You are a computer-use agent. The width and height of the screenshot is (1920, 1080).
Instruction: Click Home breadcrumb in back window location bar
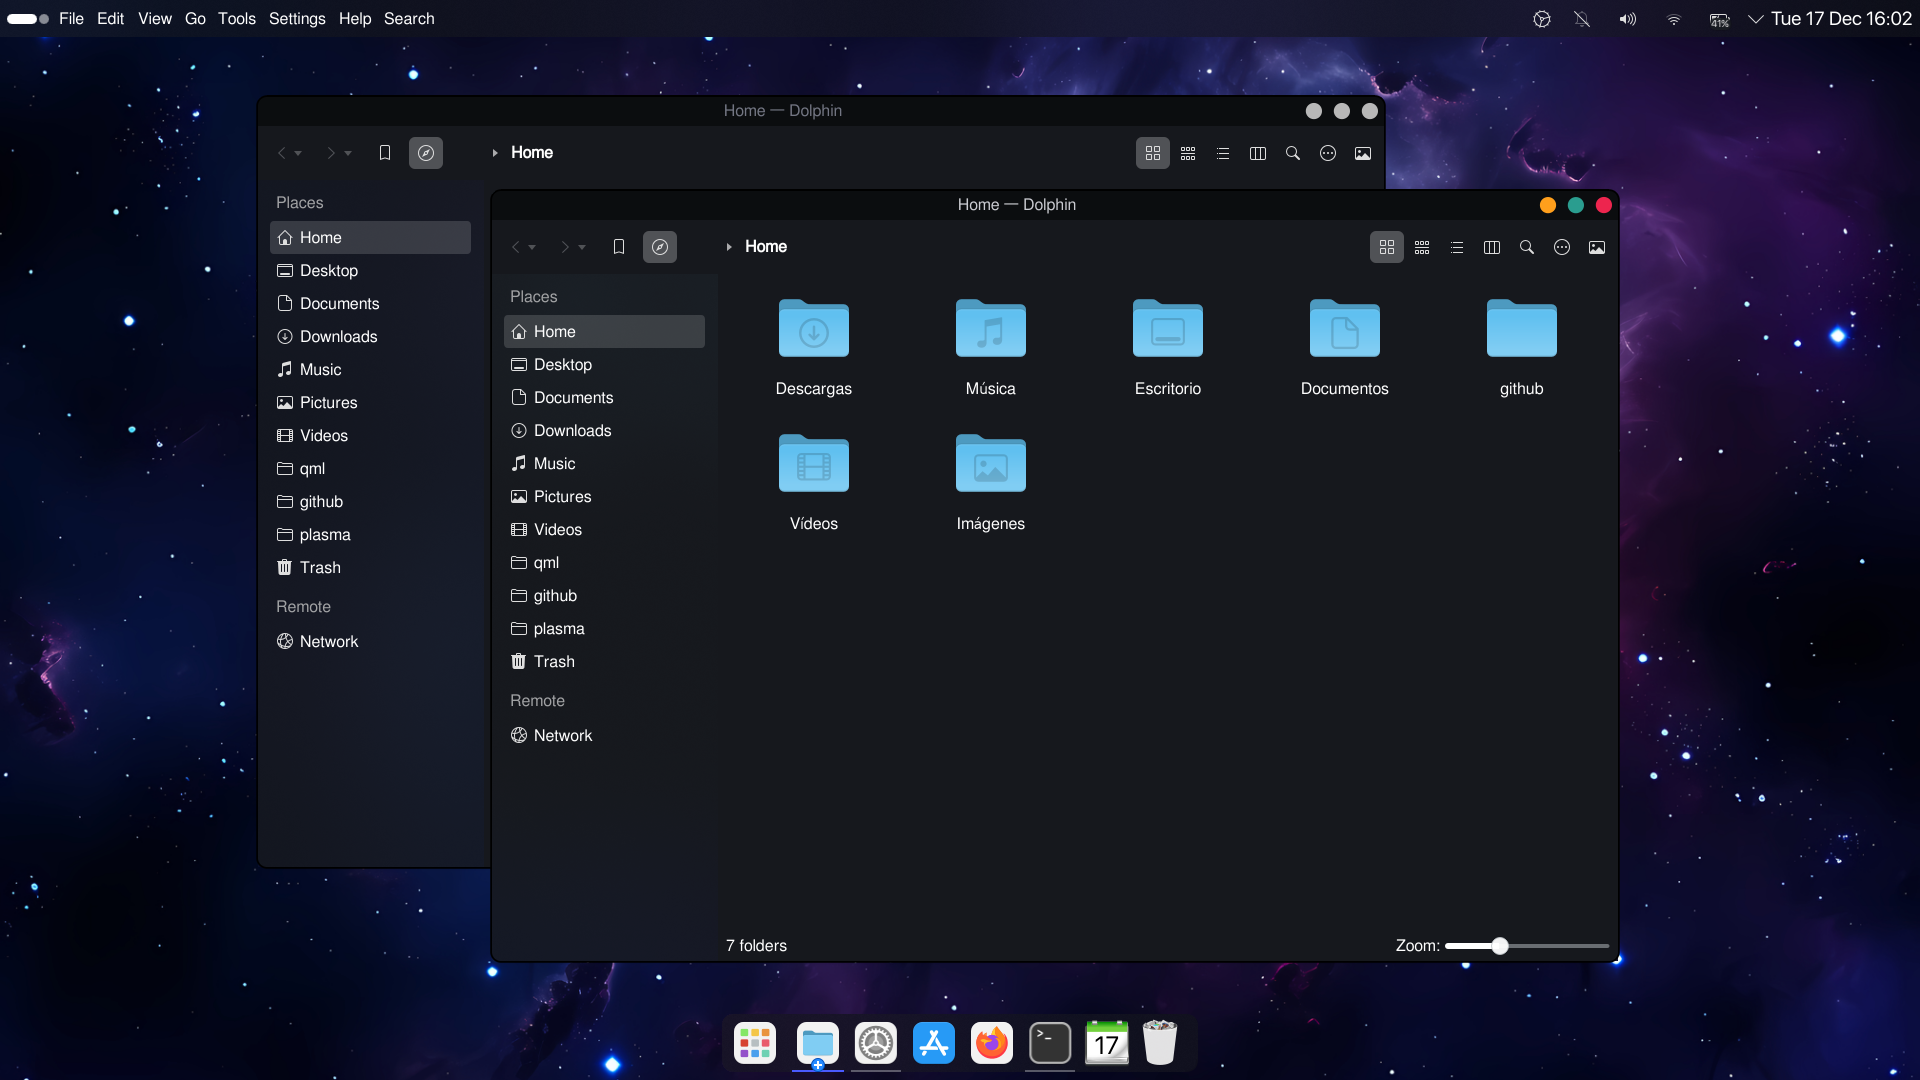pyautogui.click(x=532, y=153)
